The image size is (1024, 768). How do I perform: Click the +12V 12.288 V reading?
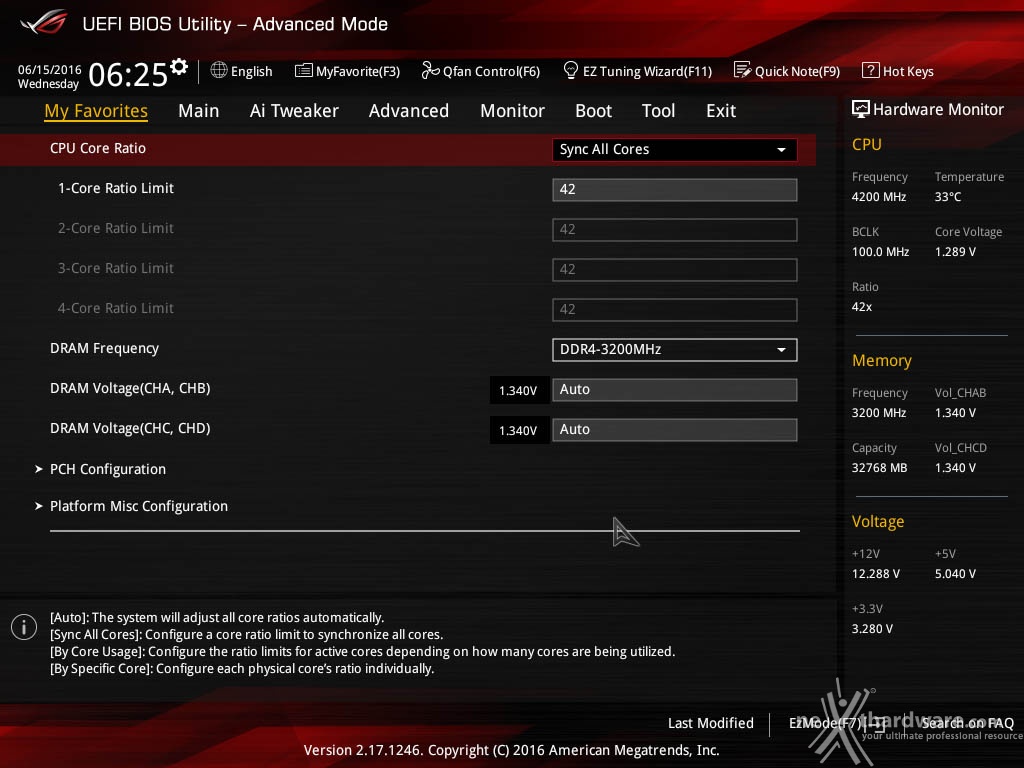tap(876, 573)
